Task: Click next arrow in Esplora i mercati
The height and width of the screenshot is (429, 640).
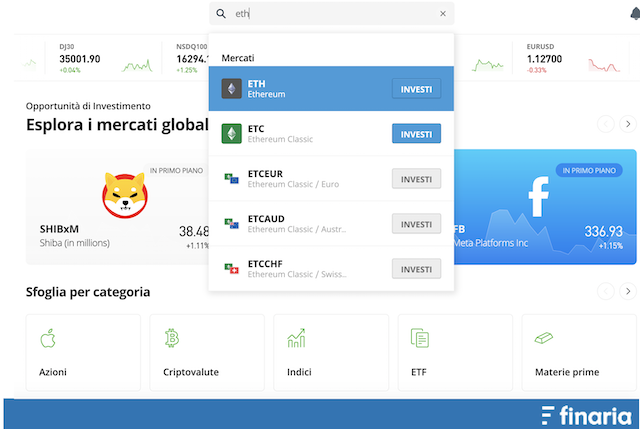Action: pyautogui.click(x=628, y=124)
